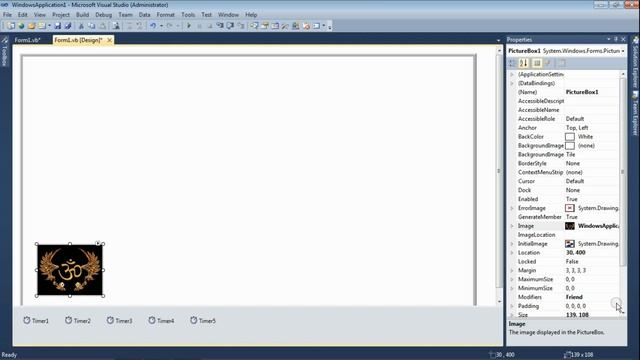Click the (Name) value field PictureBox1
The width and height of the screenshot is (640, 360).
(x=591, y=92)
